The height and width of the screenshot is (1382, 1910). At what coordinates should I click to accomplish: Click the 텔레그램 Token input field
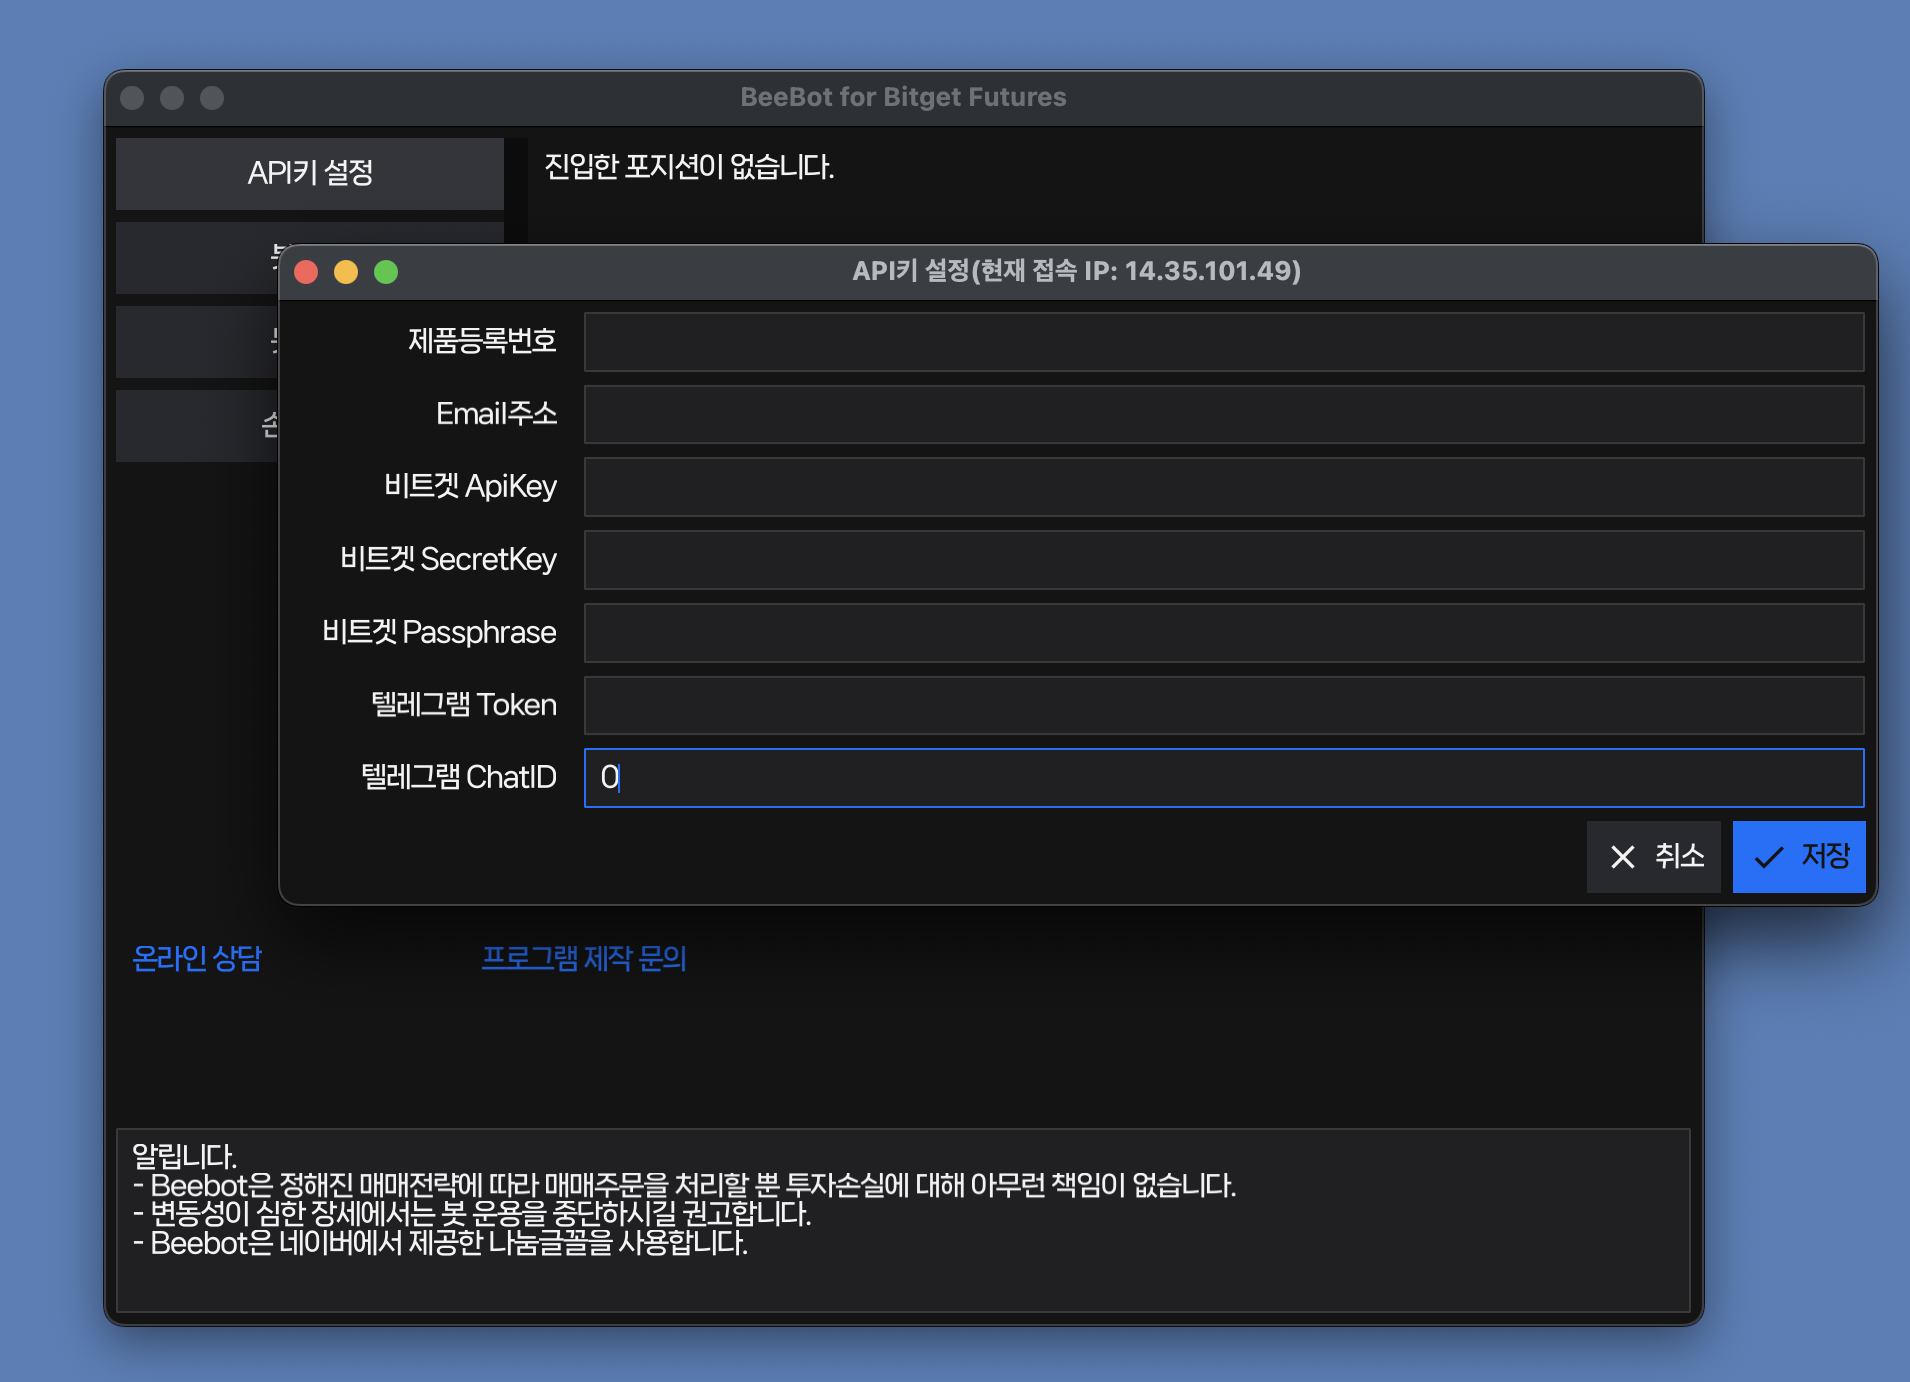1223,706
